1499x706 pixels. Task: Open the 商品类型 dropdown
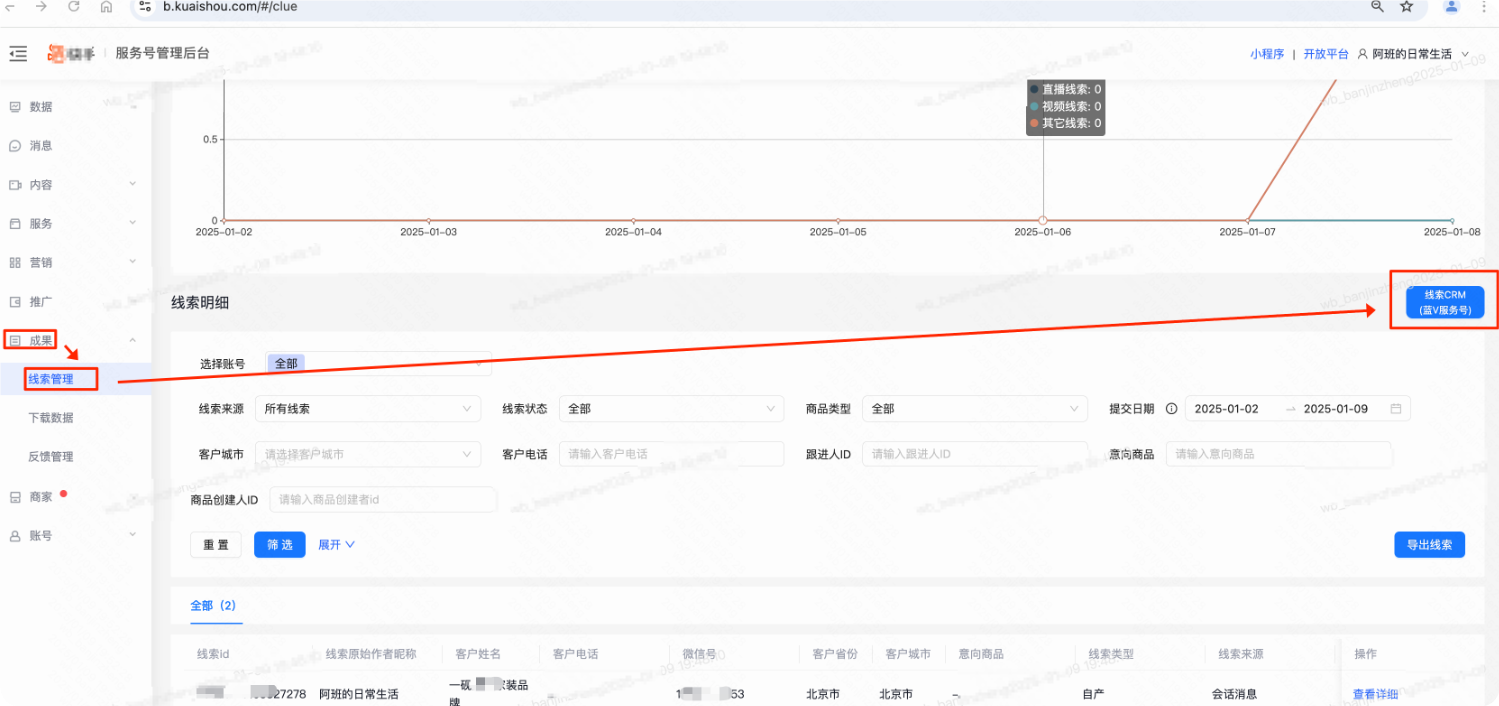(x=974, y=409)
